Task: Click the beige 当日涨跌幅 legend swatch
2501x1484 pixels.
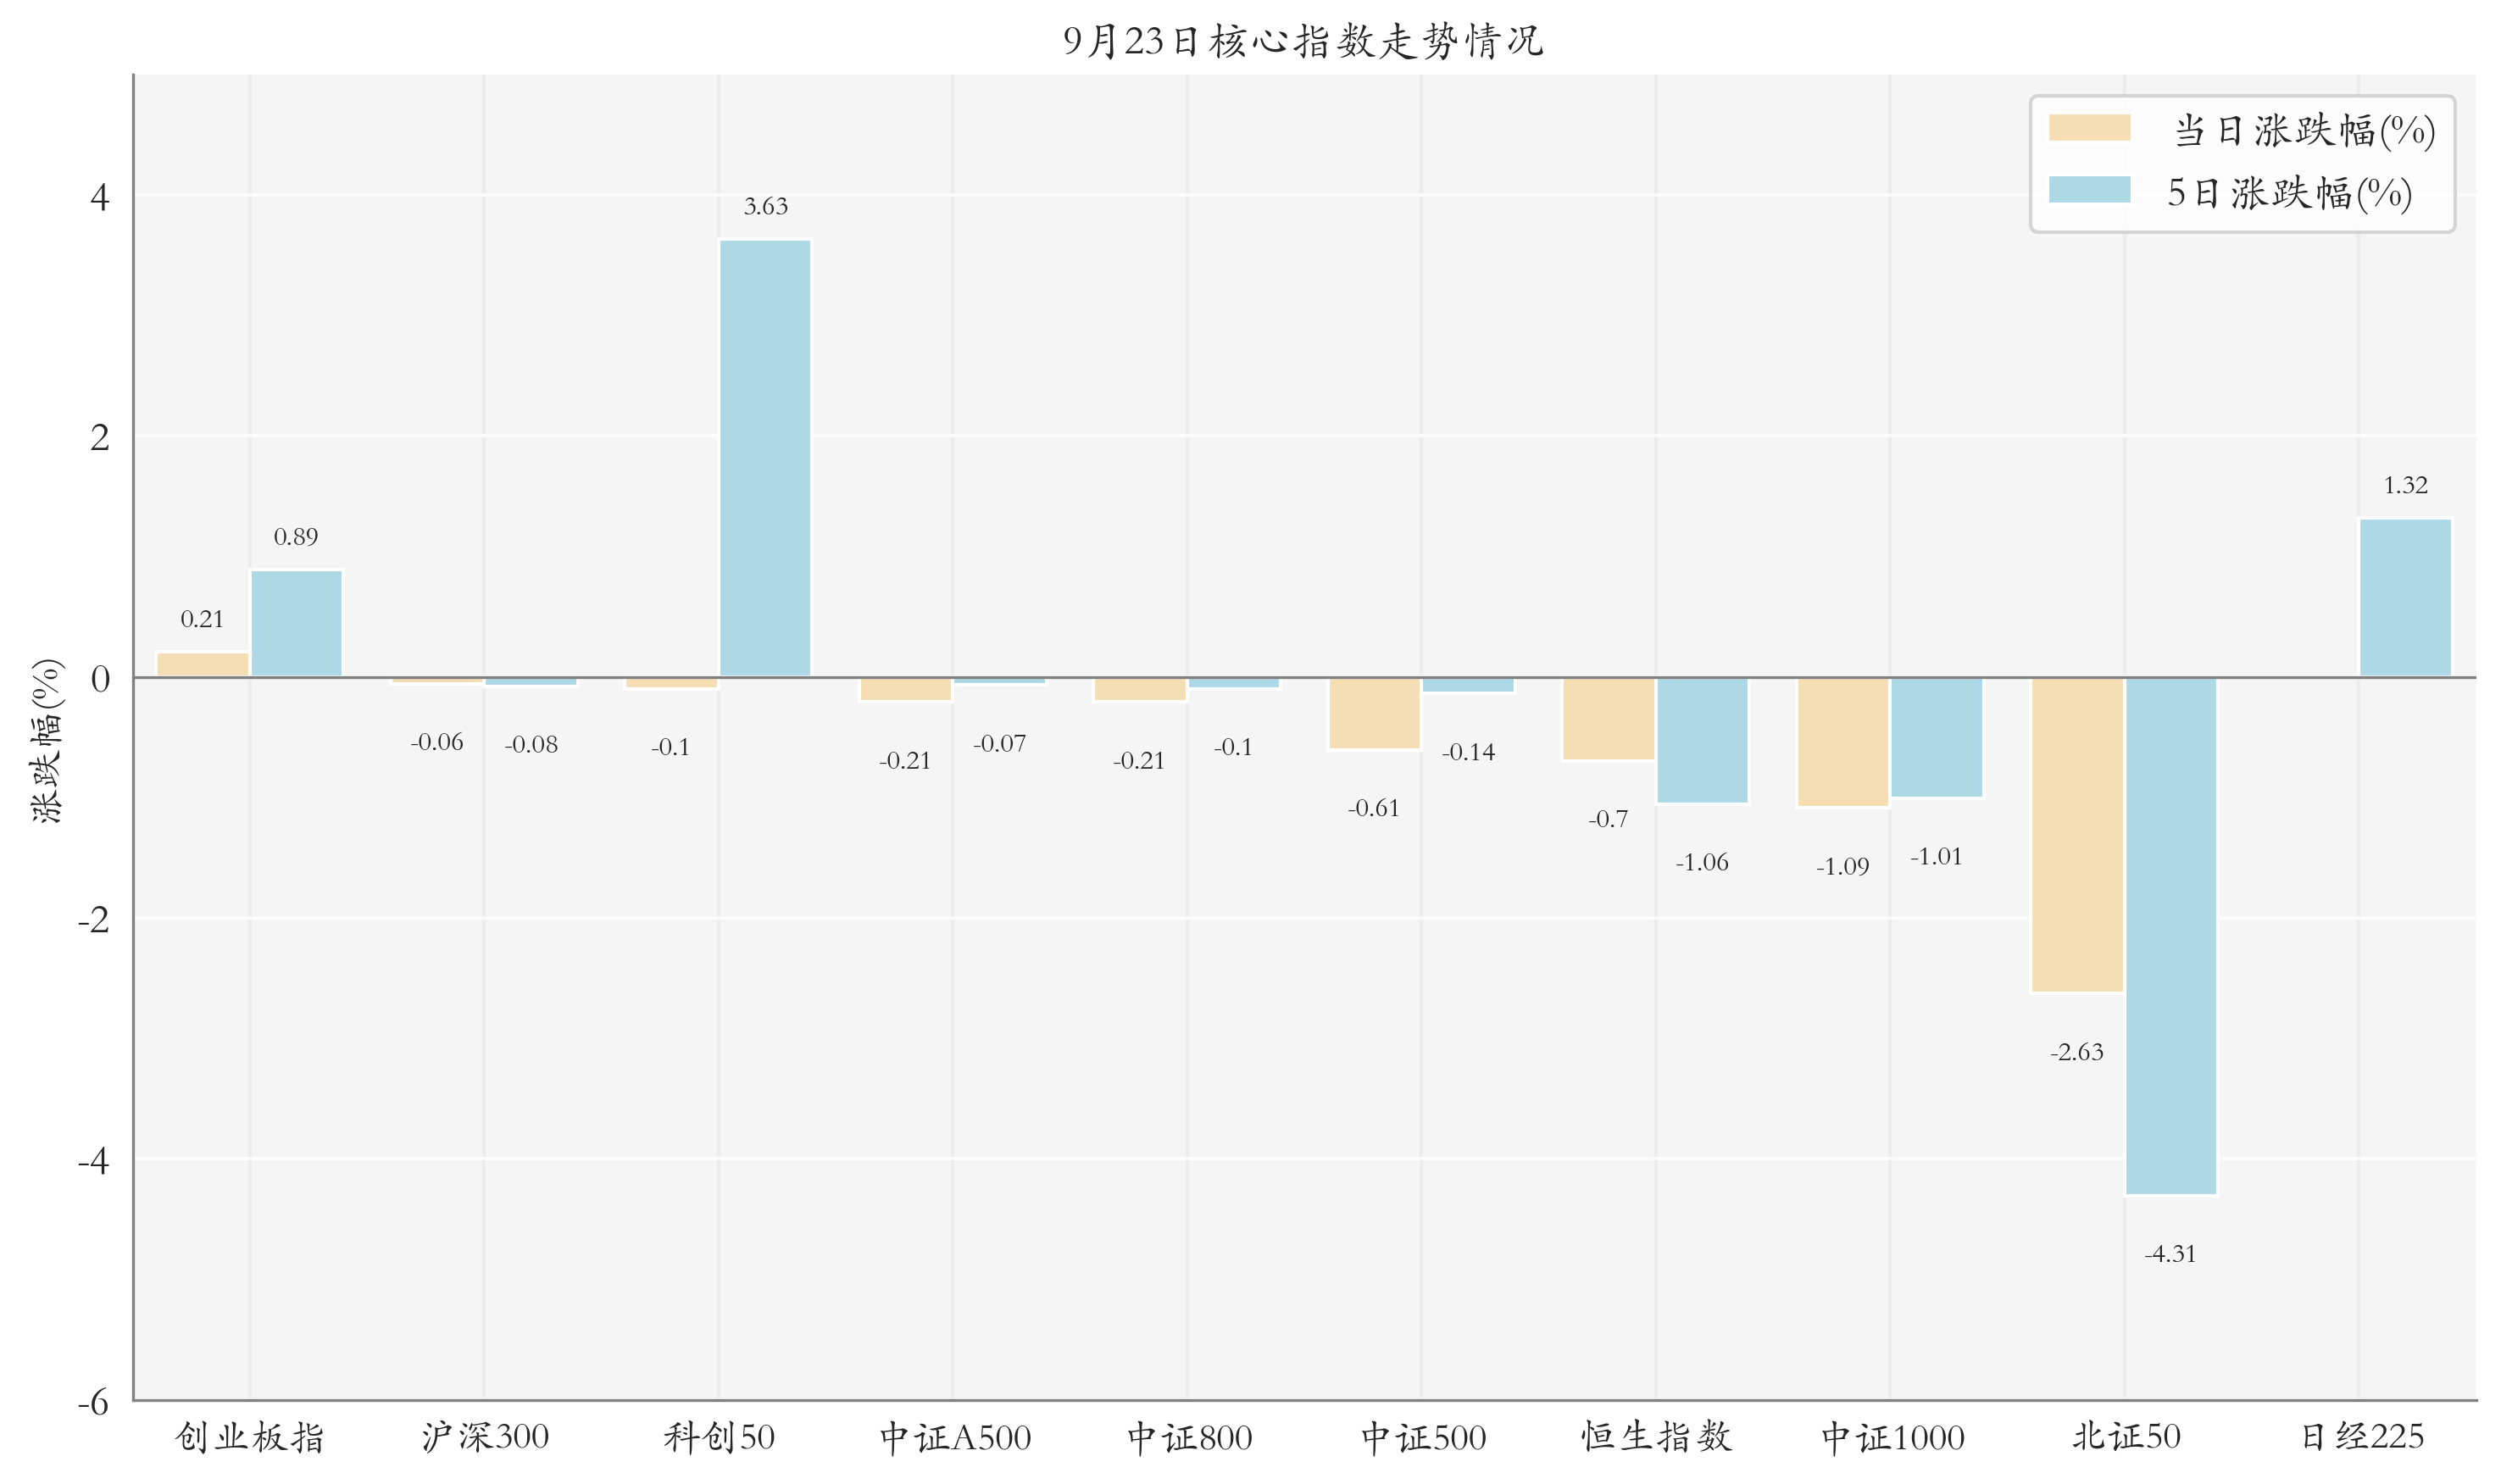Action: [x=2088, y=128]
